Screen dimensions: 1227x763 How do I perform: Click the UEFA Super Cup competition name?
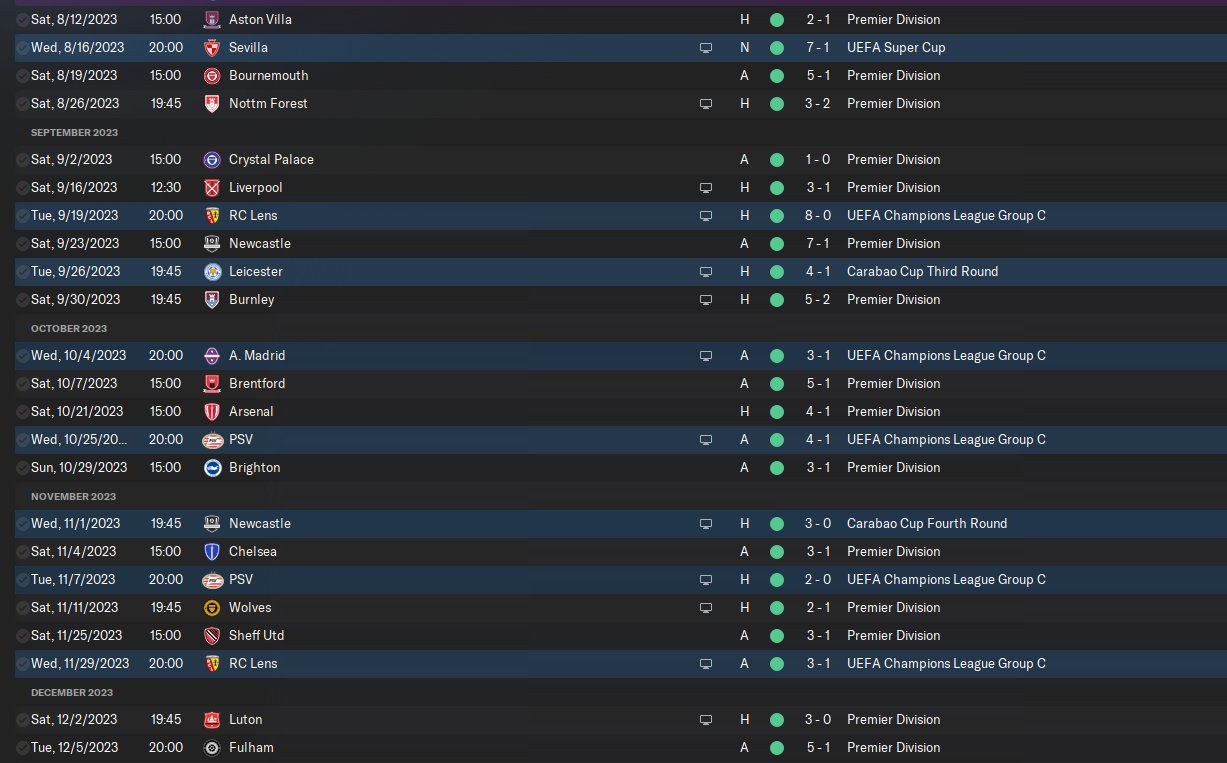tap(896, 47)
